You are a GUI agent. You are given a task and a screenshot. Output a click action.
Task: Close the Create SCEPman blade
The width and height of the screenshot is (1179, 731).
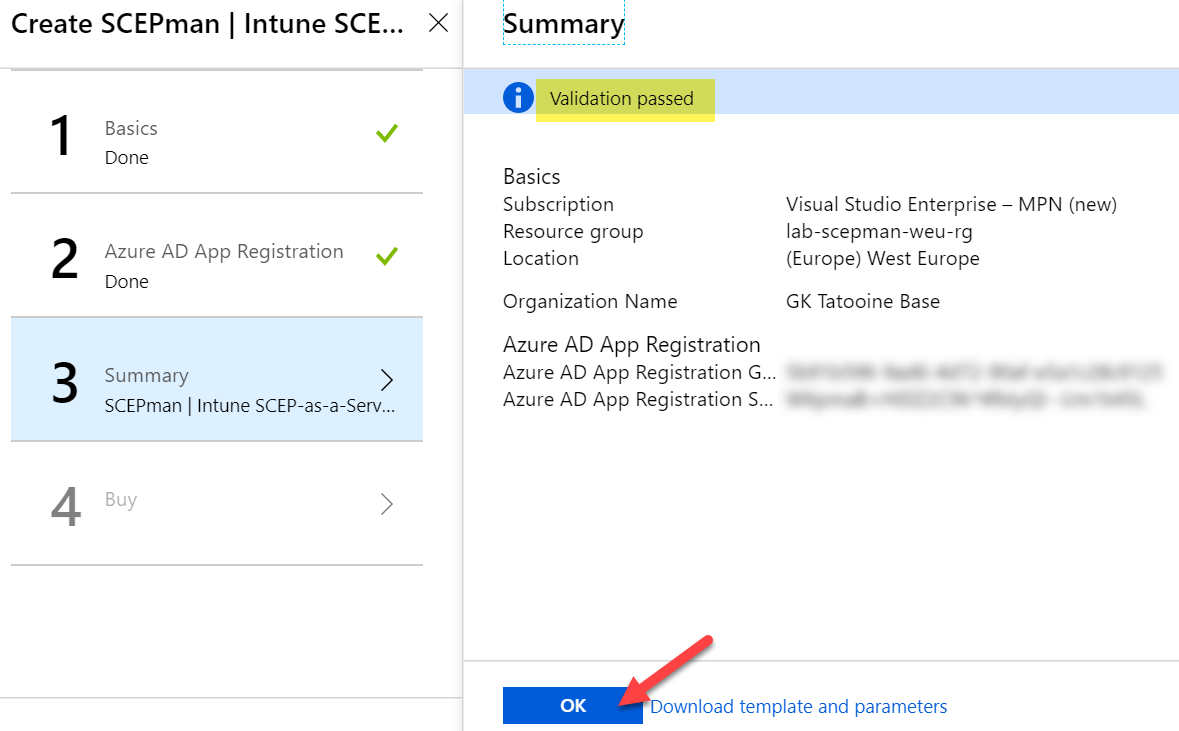pos(438,24)
